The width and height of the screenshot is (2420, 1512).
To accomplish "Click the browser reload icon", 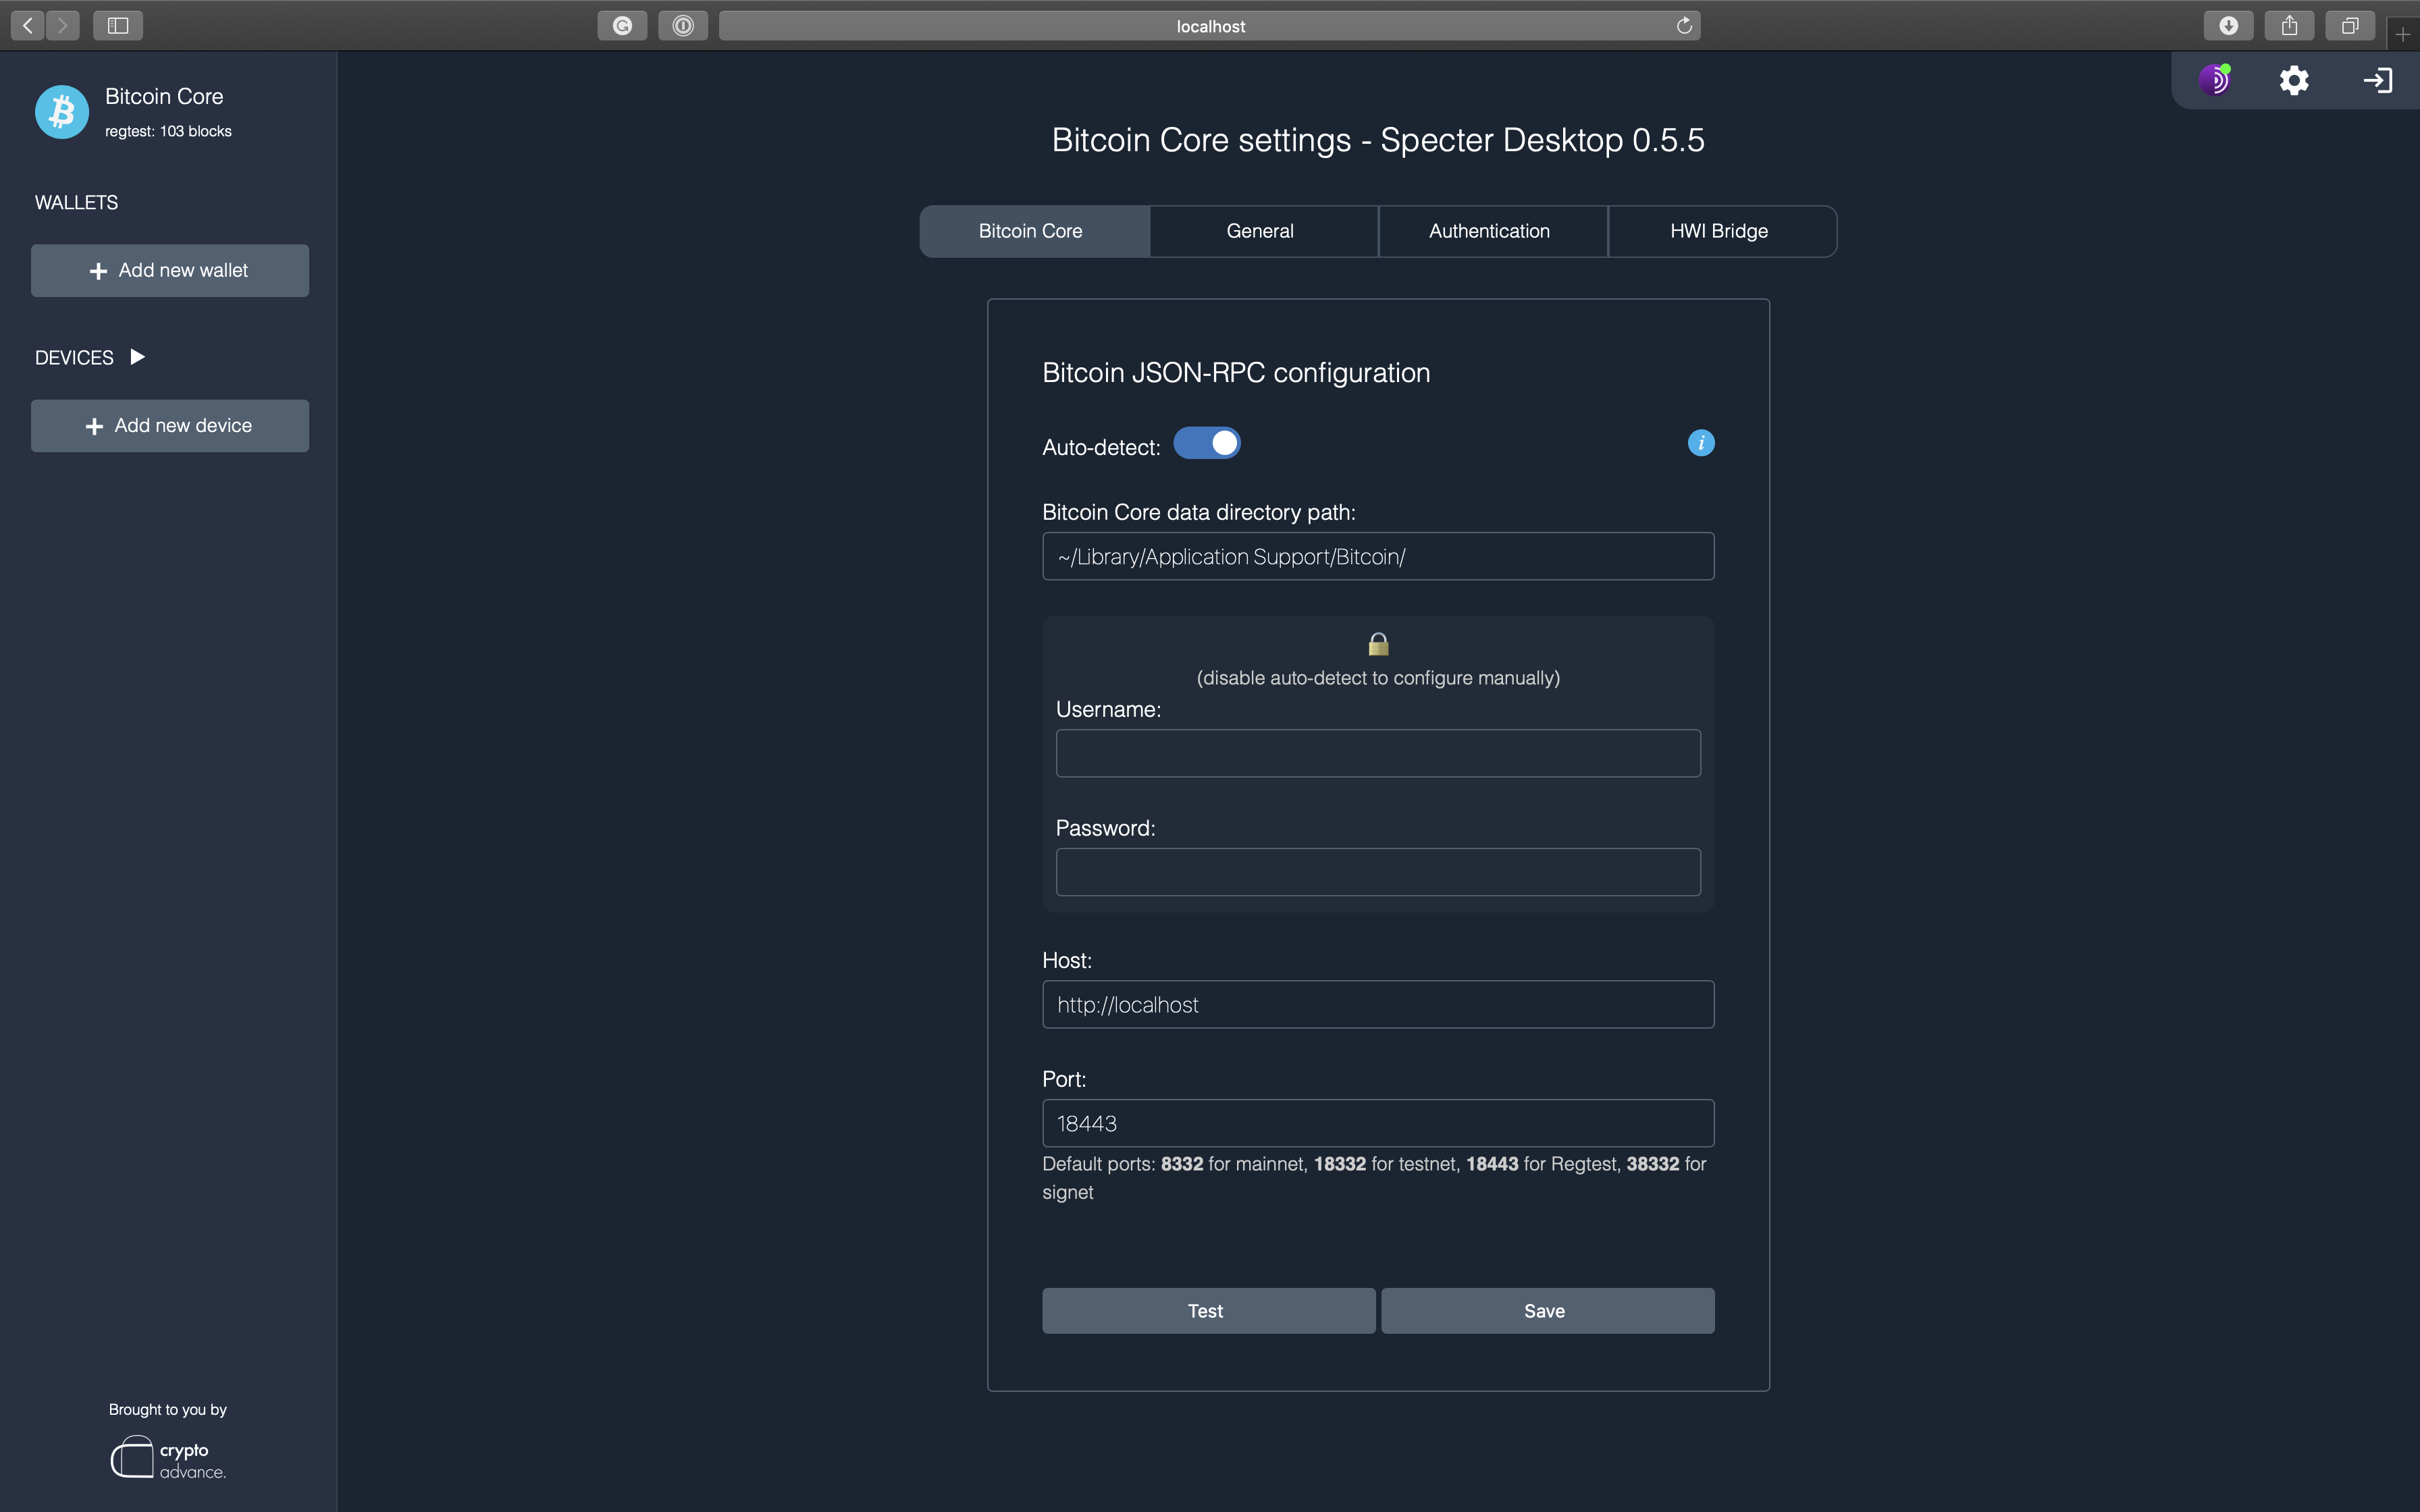I will (x=1684, y=26).
